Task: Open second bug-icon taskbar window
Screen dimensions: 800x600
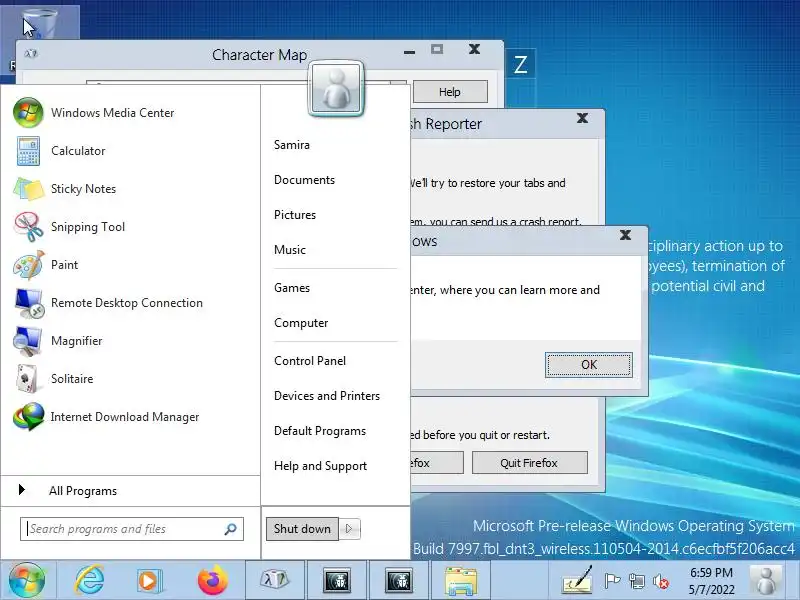Action: tap(398, 580)
